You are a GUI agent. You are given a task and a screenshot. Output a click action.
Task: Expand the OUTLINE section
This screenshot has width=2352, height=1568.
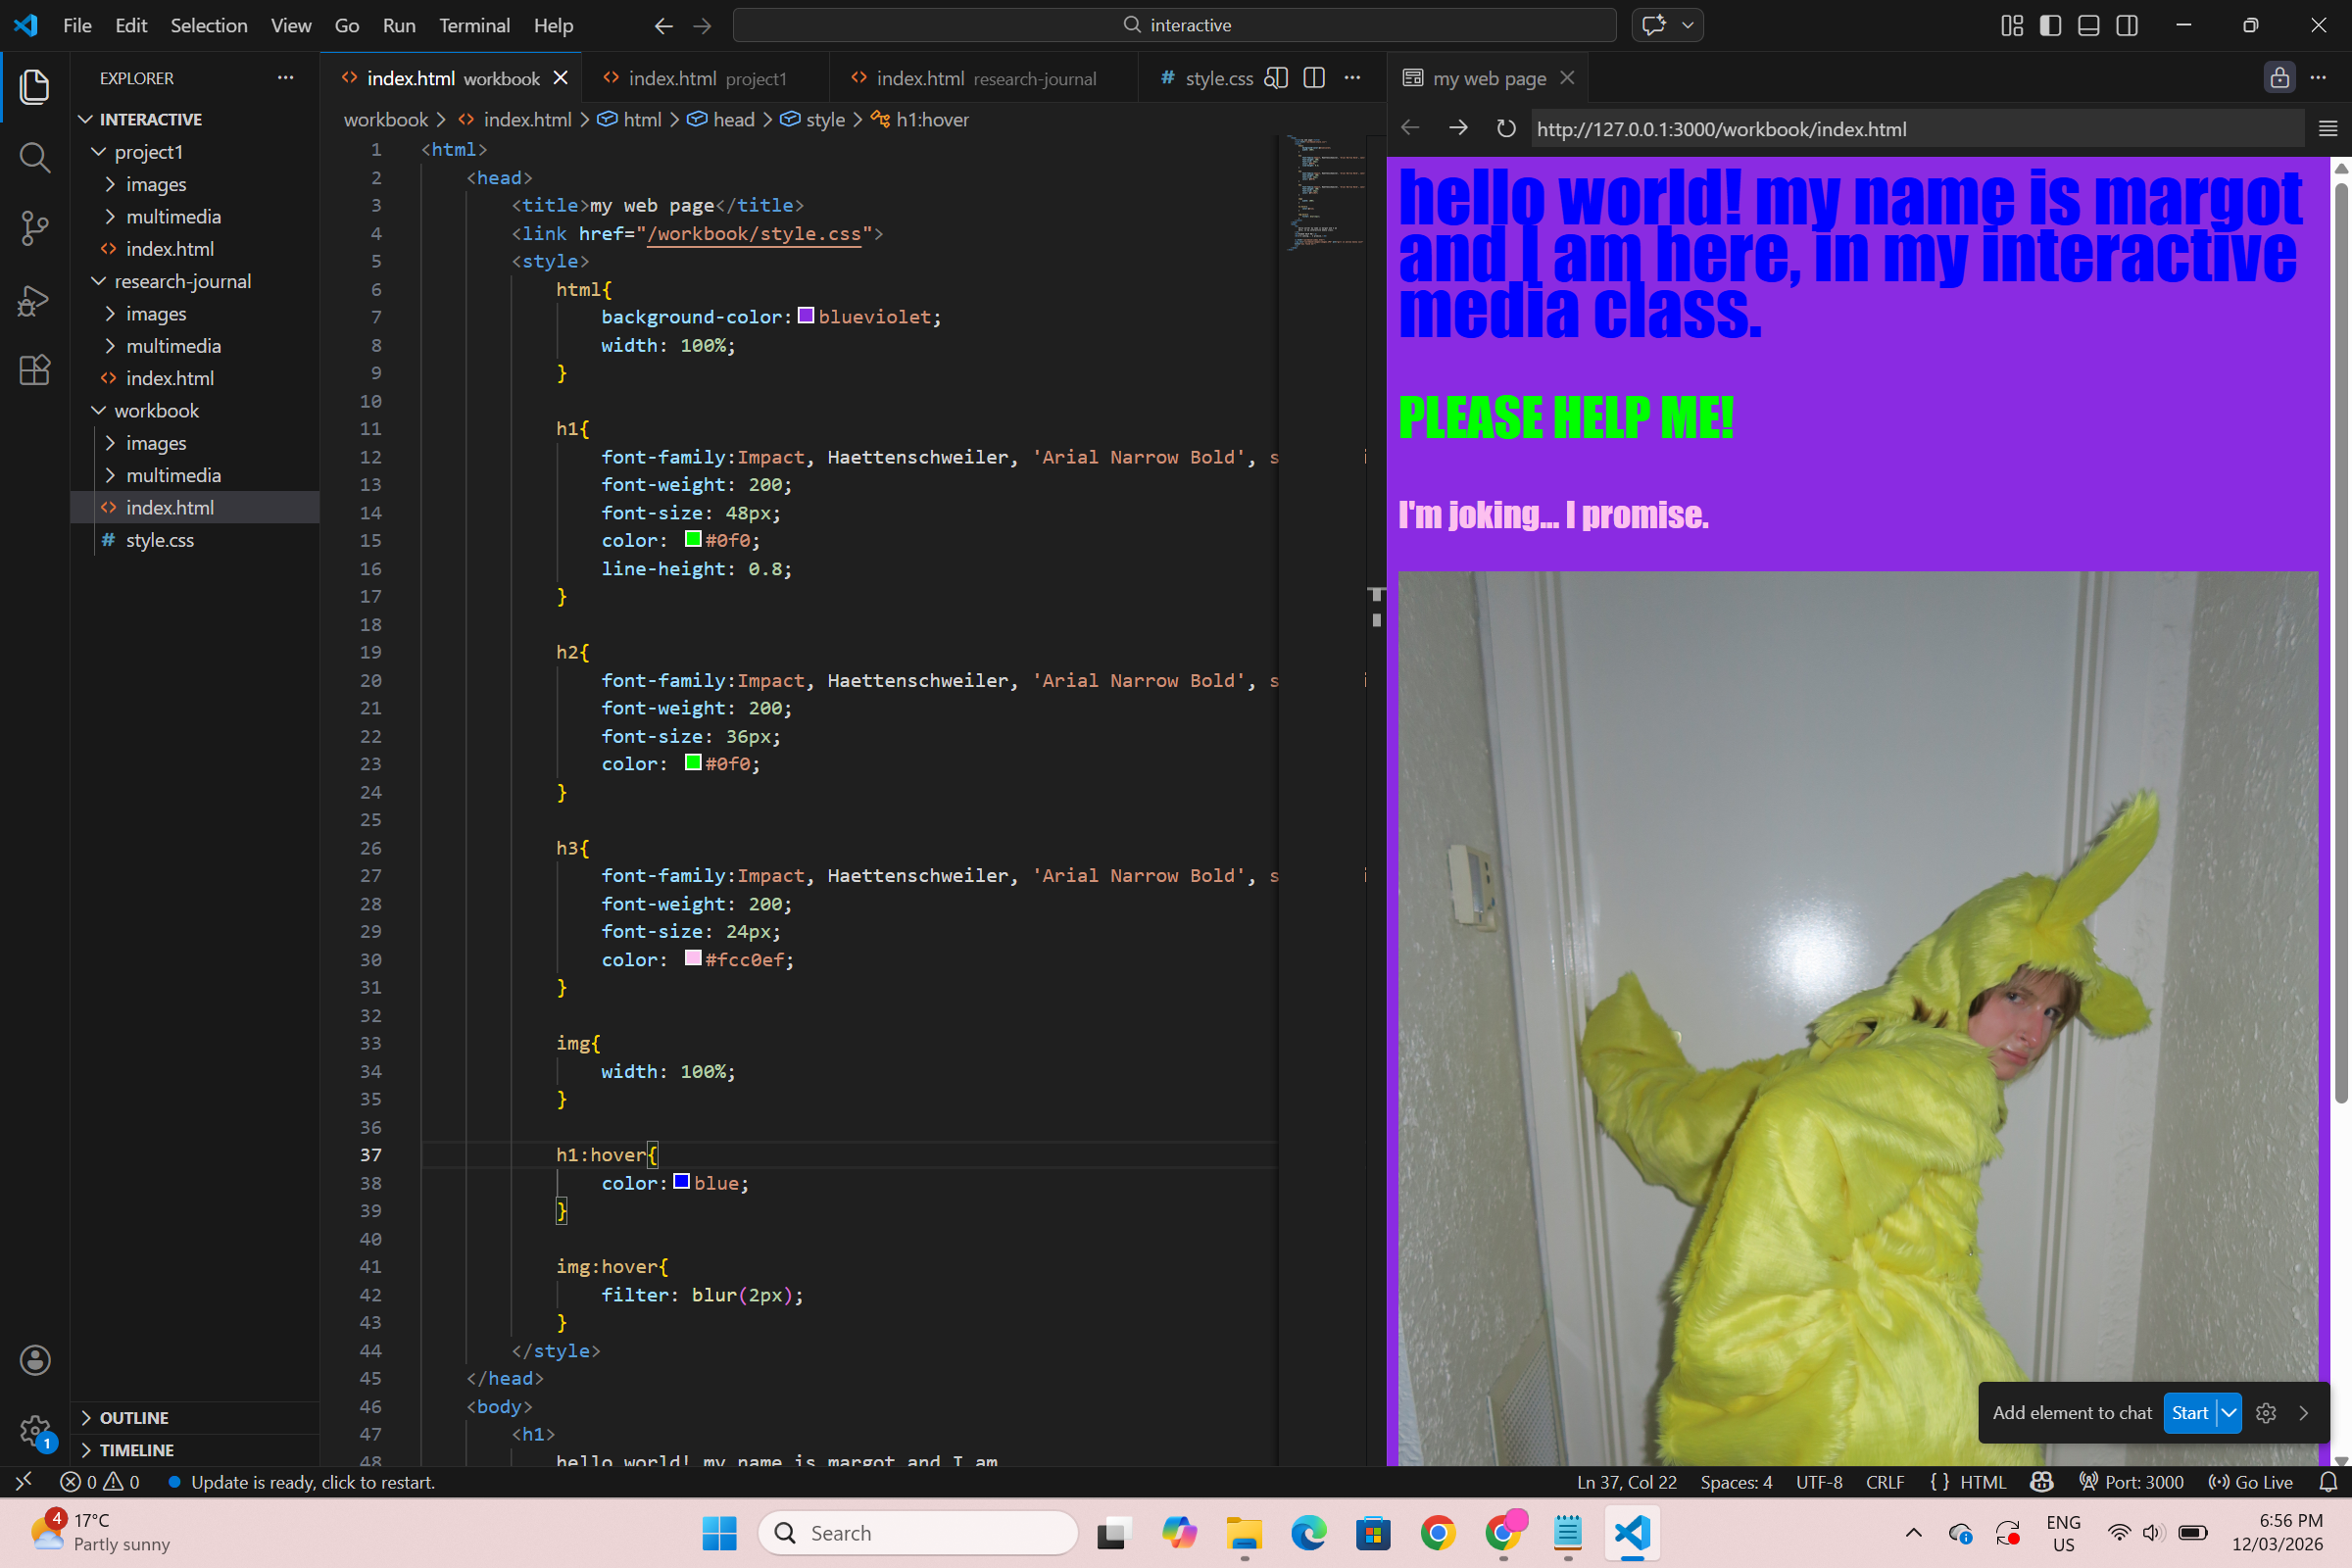coord(134,1418)
